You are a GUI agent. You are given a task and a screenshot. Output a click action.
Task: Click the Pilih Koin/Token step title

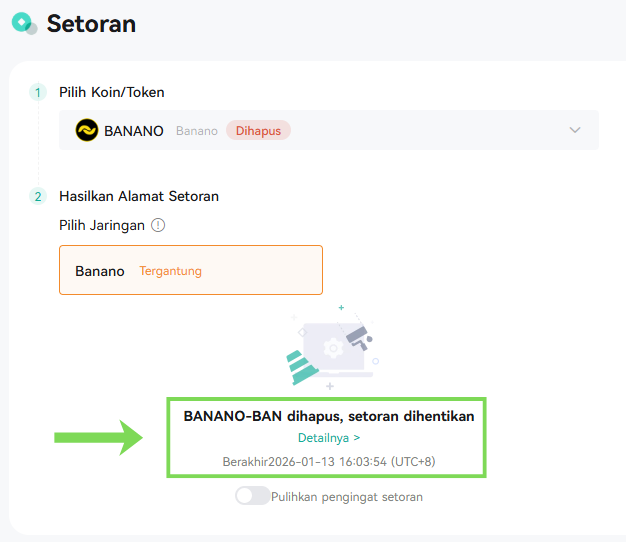pyautogui.click(x=112, y=93)
